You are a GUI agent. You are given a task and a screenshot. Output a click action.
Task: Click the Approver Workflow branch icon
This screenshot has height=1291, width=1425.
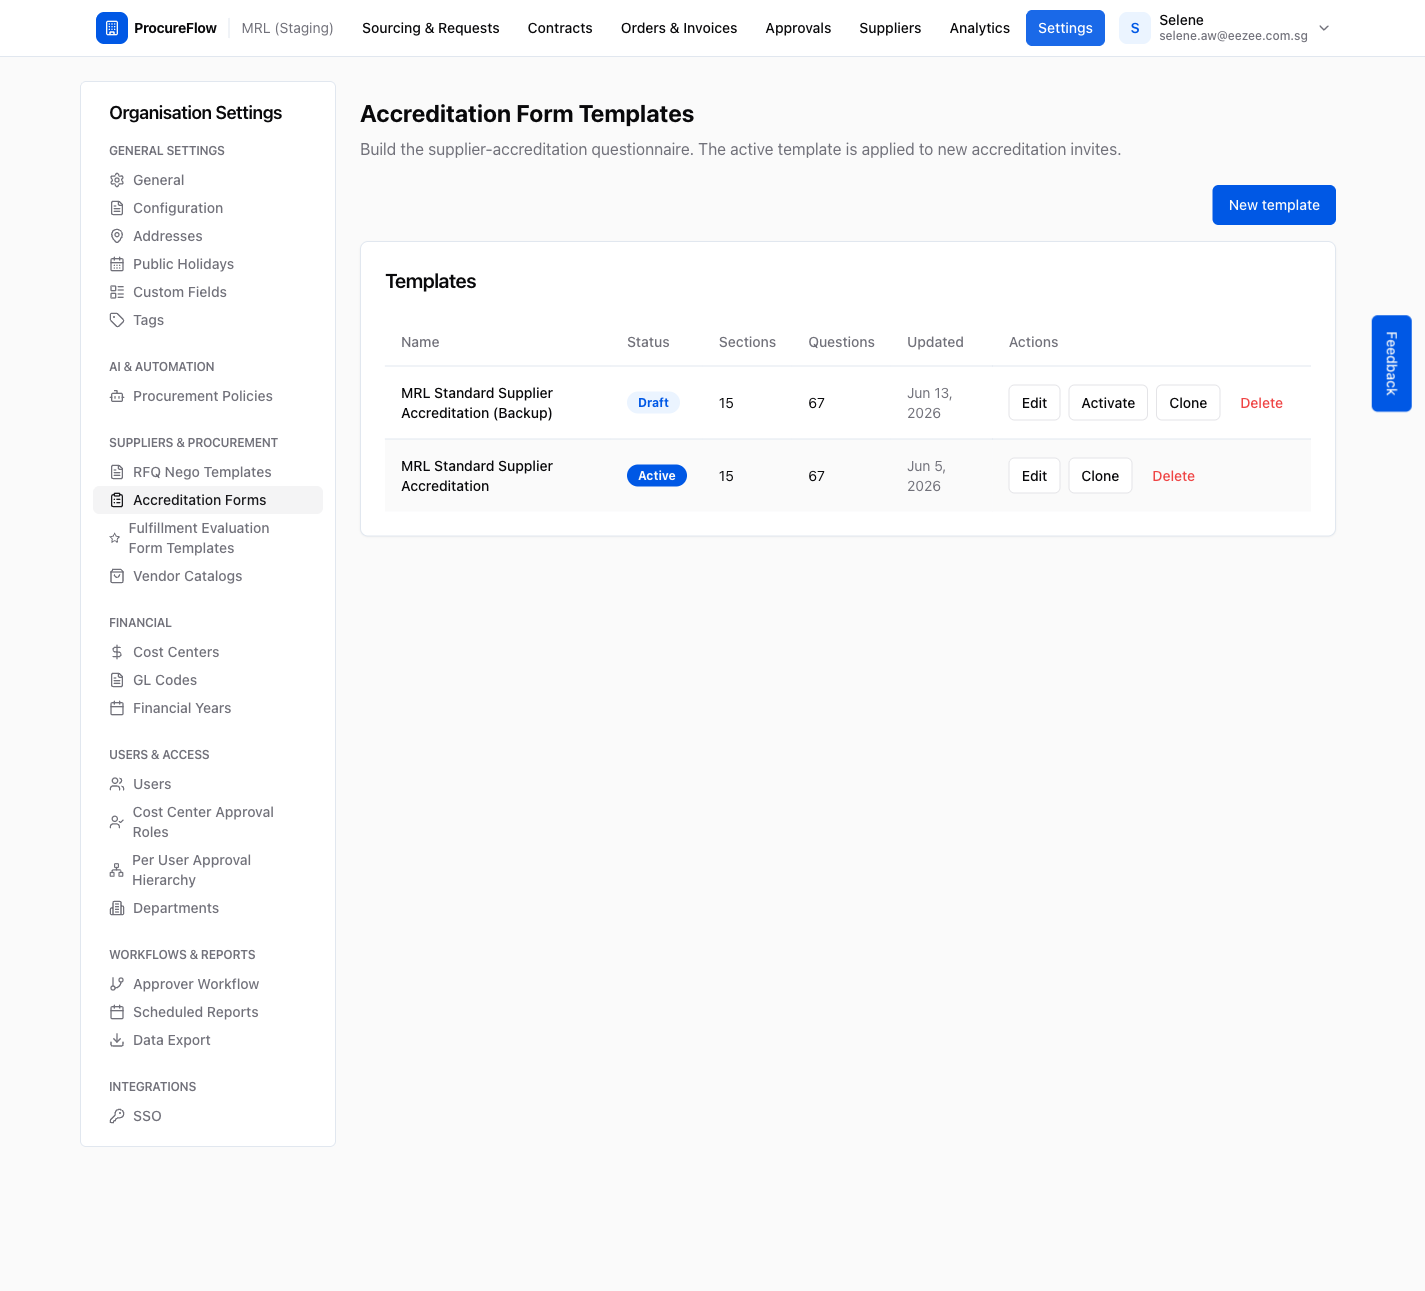click(x=117, y=984)
